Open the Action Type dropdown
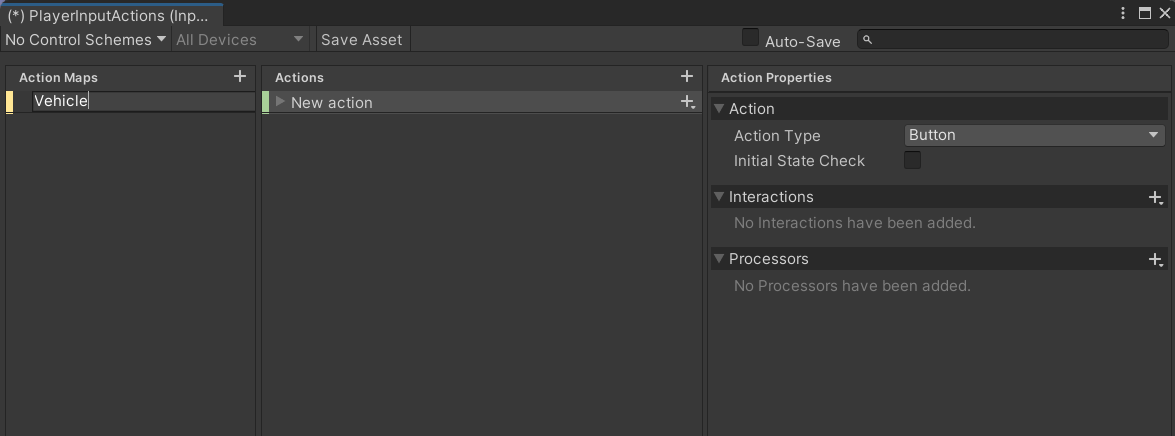This screenshot has width=1175, height=436. click(x=1034, y=135)
